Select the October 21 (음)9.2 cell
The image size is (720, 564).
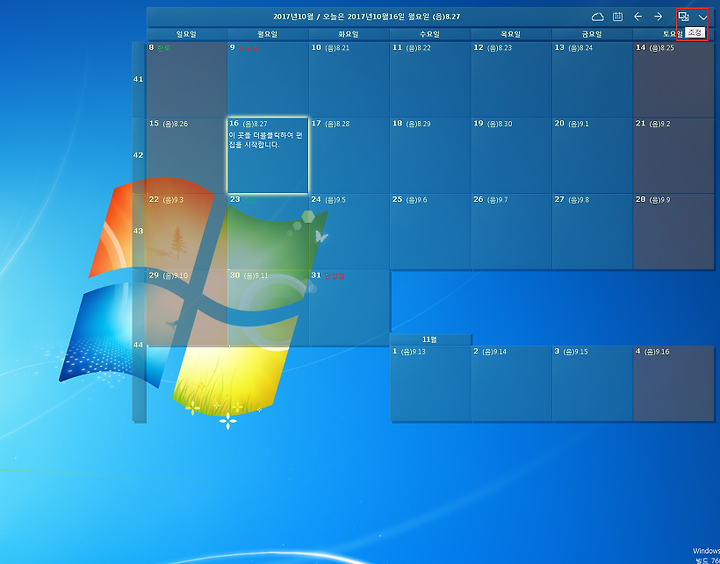pos(674,156)
